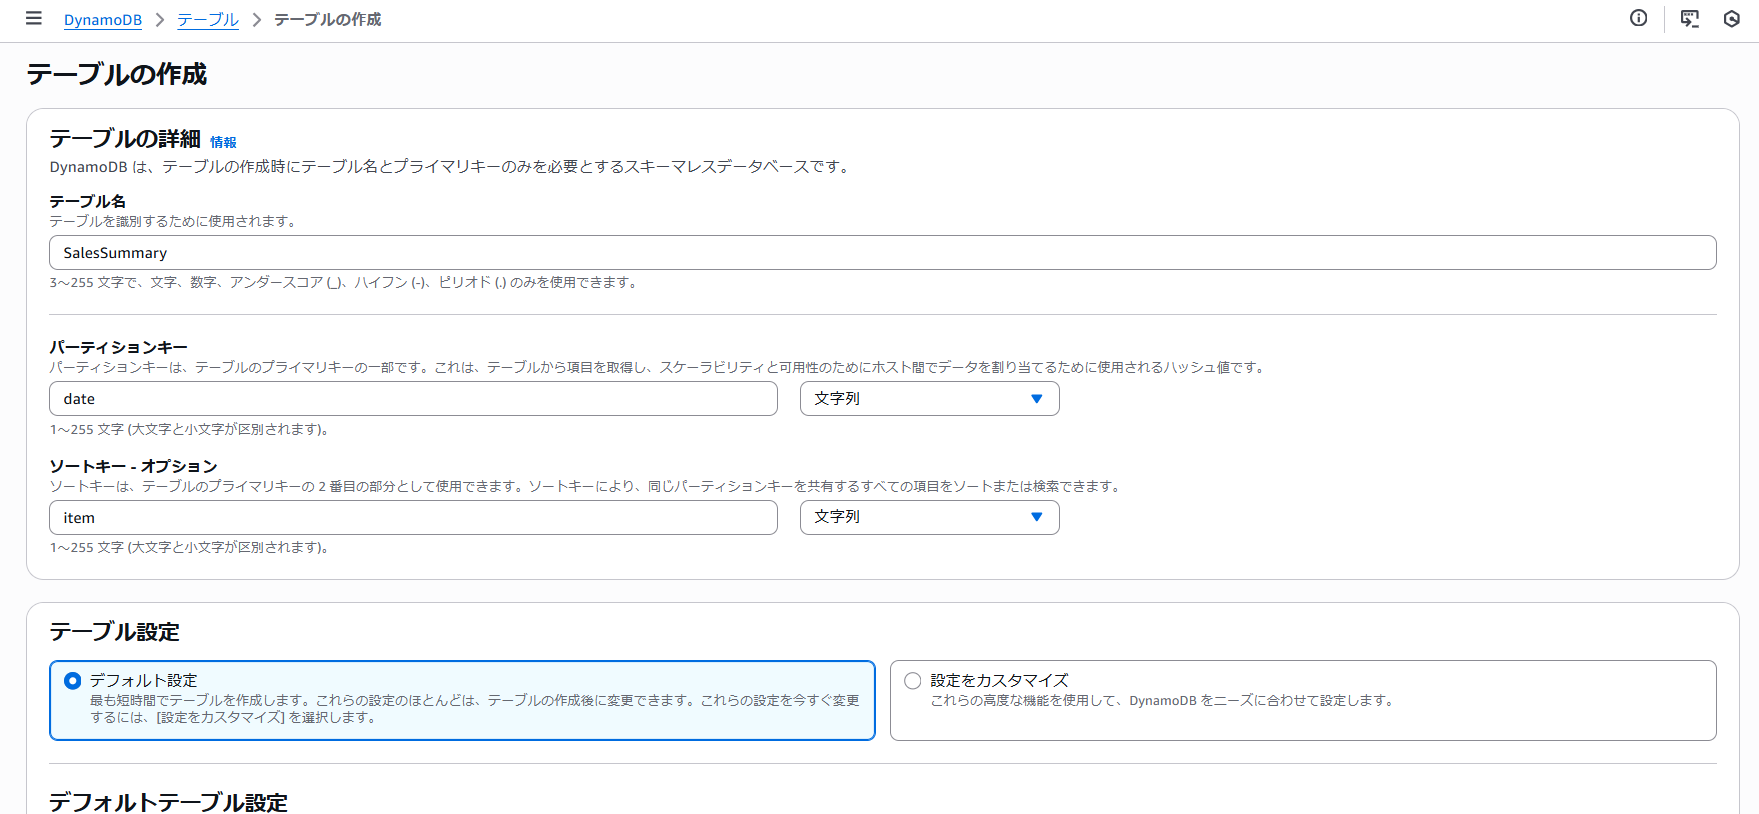
Task: Go to テーブル breadcrumb link
Action: pos(208,20)
